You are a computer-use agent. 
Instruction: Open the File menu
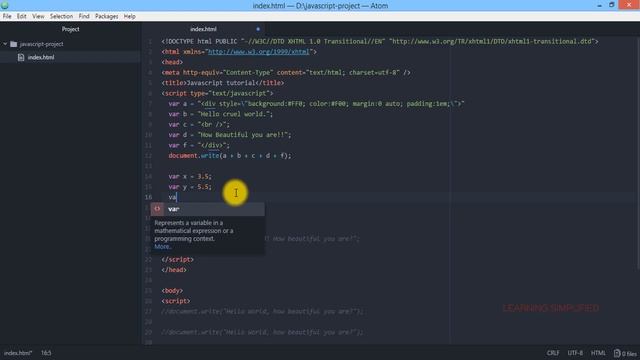pos(7,16)
